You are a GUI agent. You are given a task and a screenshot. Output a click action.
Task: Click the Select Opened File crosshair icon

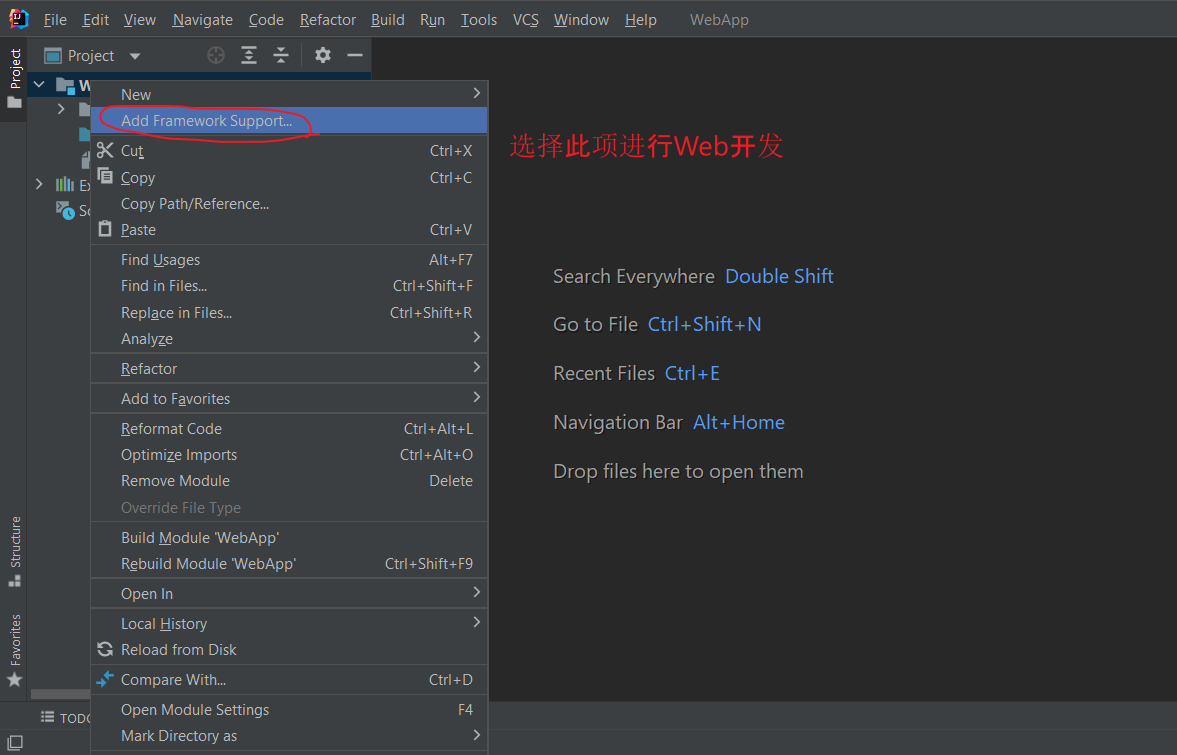[x=215, y=55]
